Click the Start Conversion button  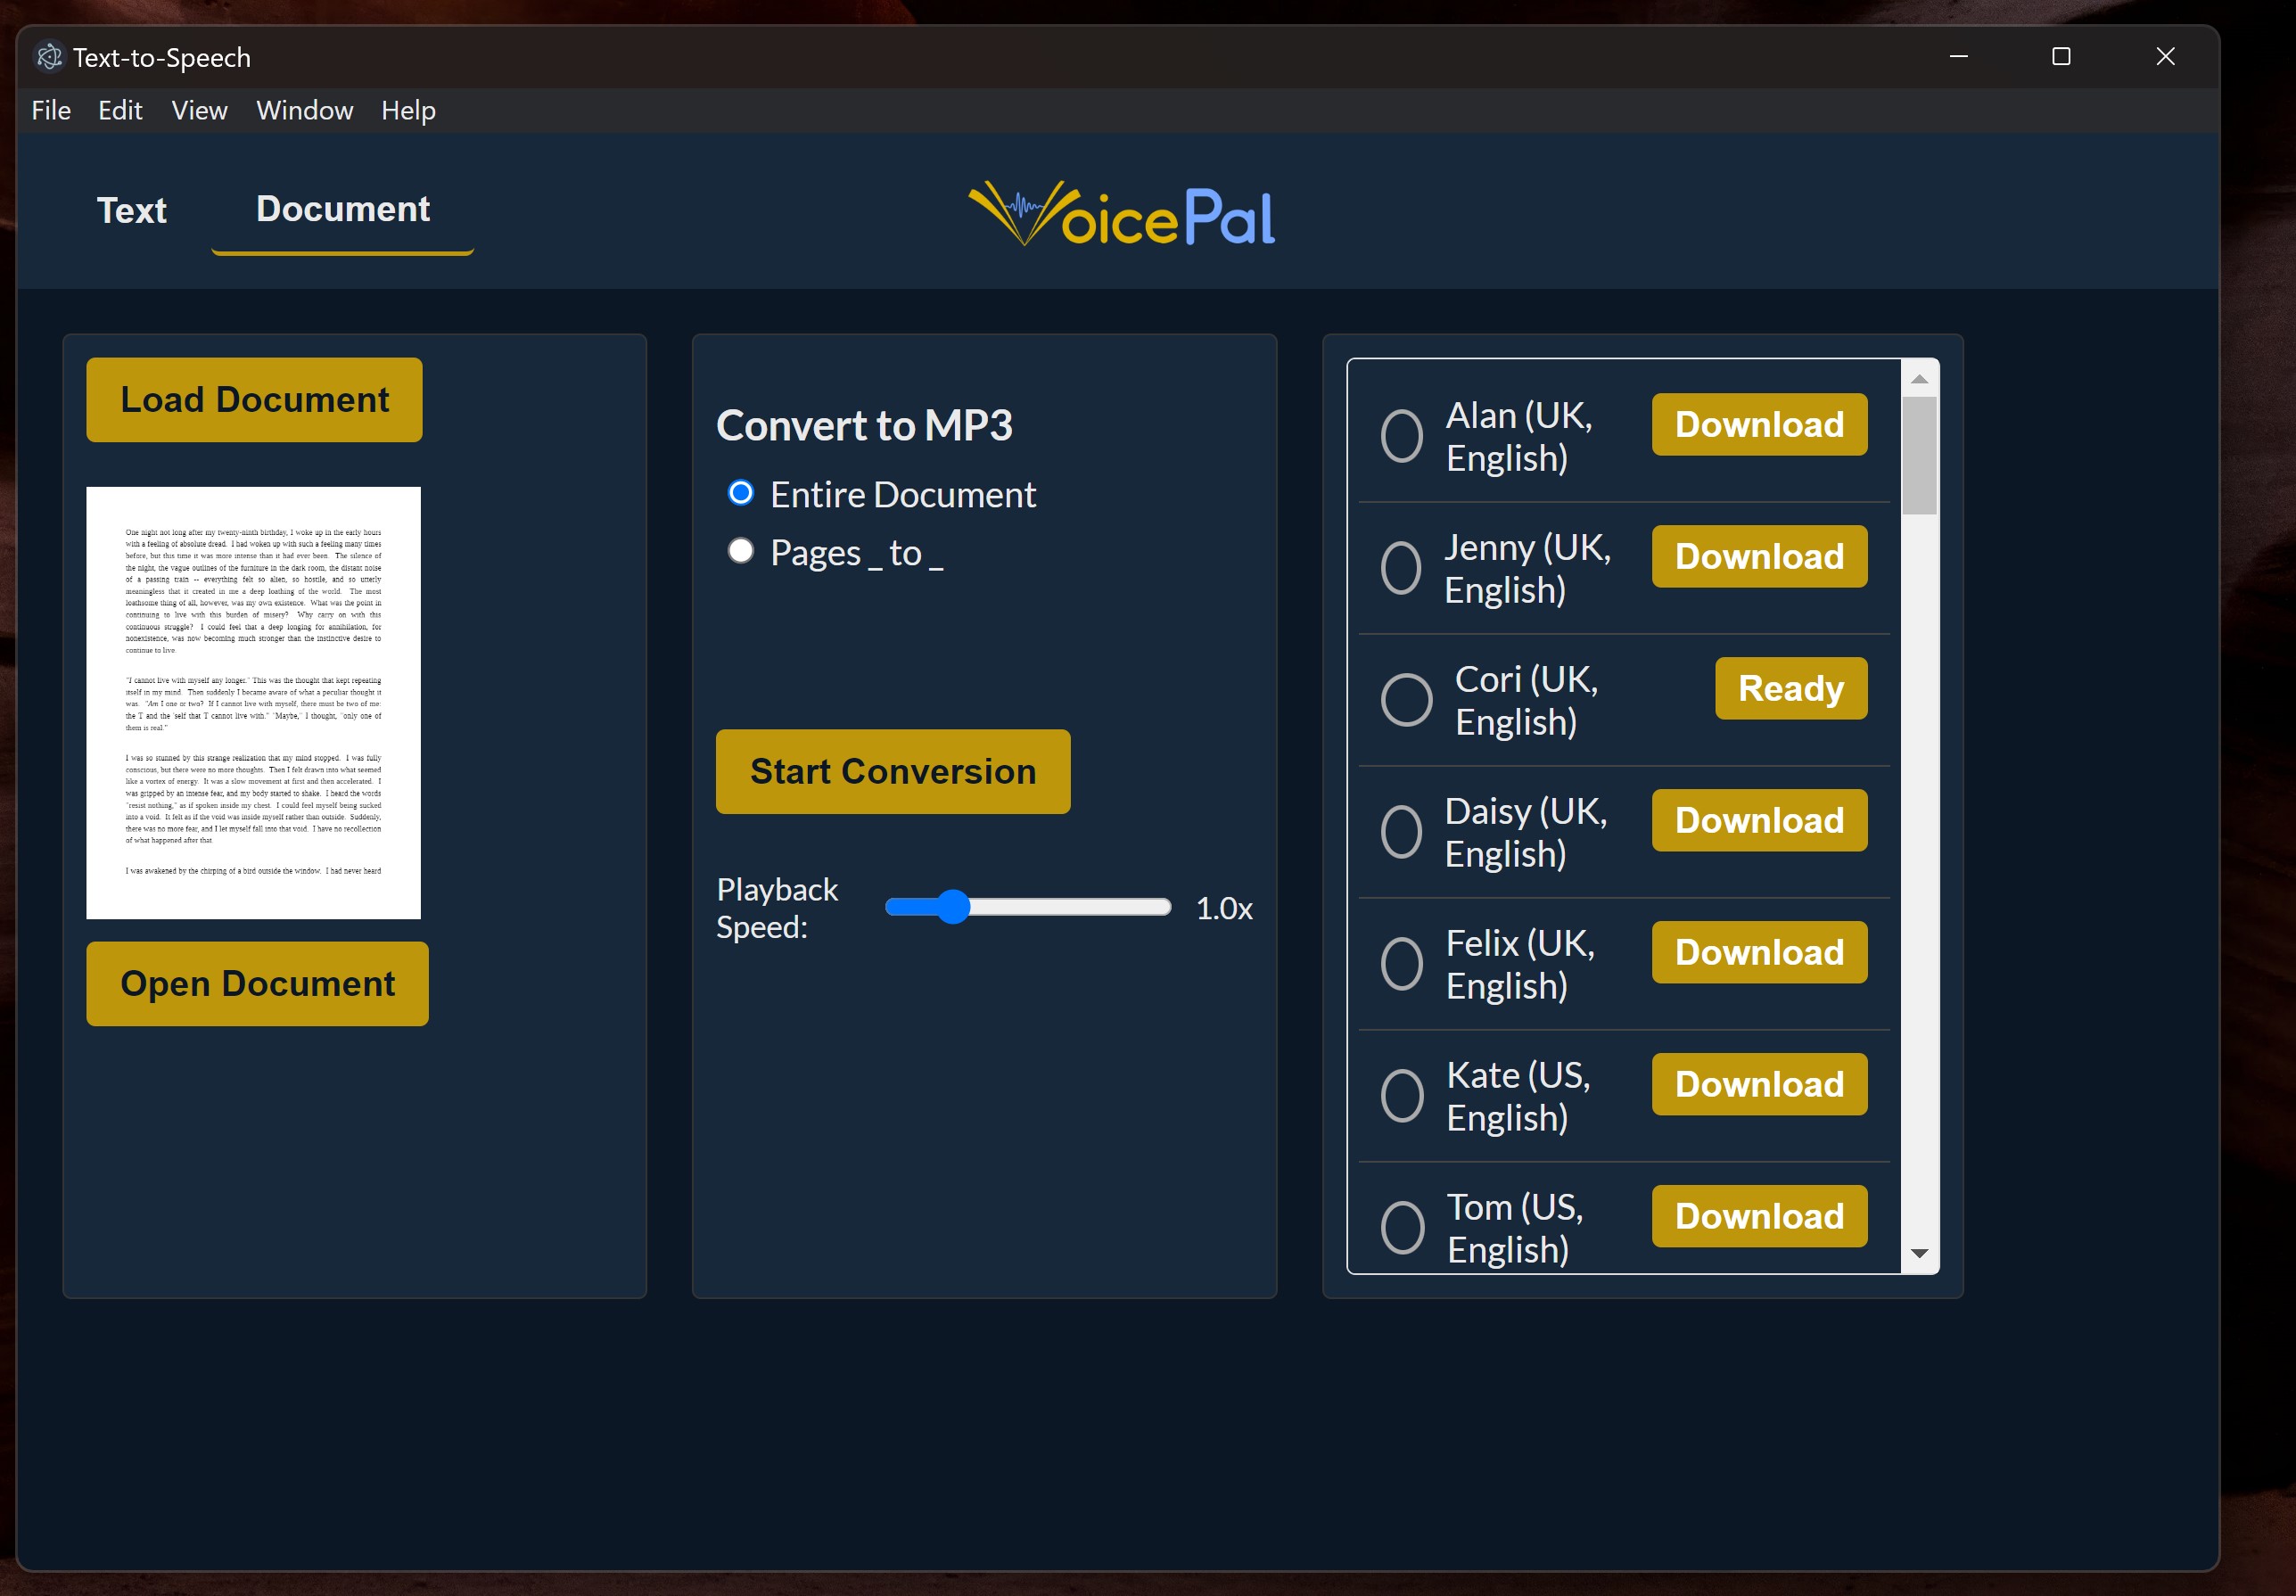892,771
